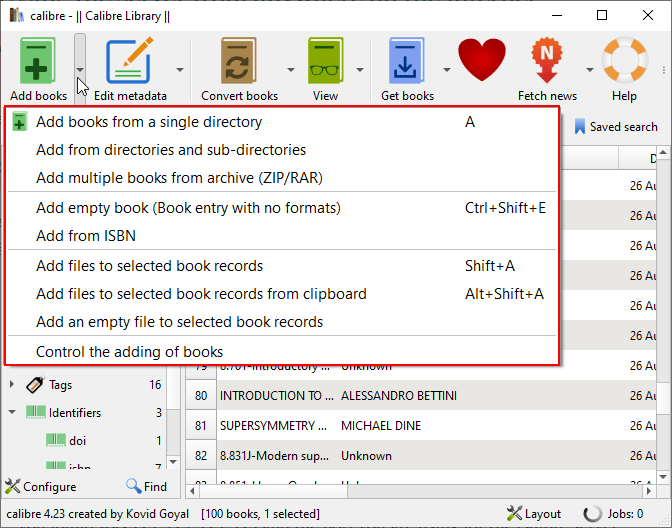Select Add from ISBN
This screenshot has height=528, width=672.
282,236
